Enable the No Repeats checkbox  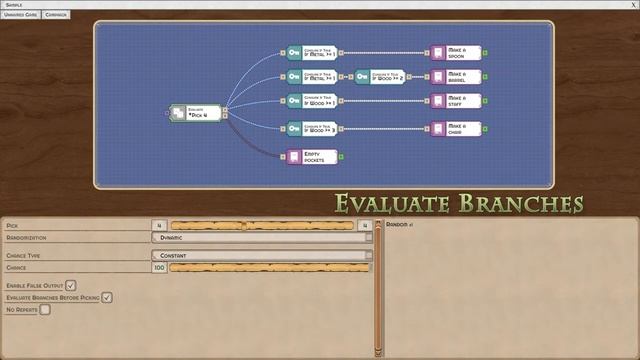pos(45,309)
